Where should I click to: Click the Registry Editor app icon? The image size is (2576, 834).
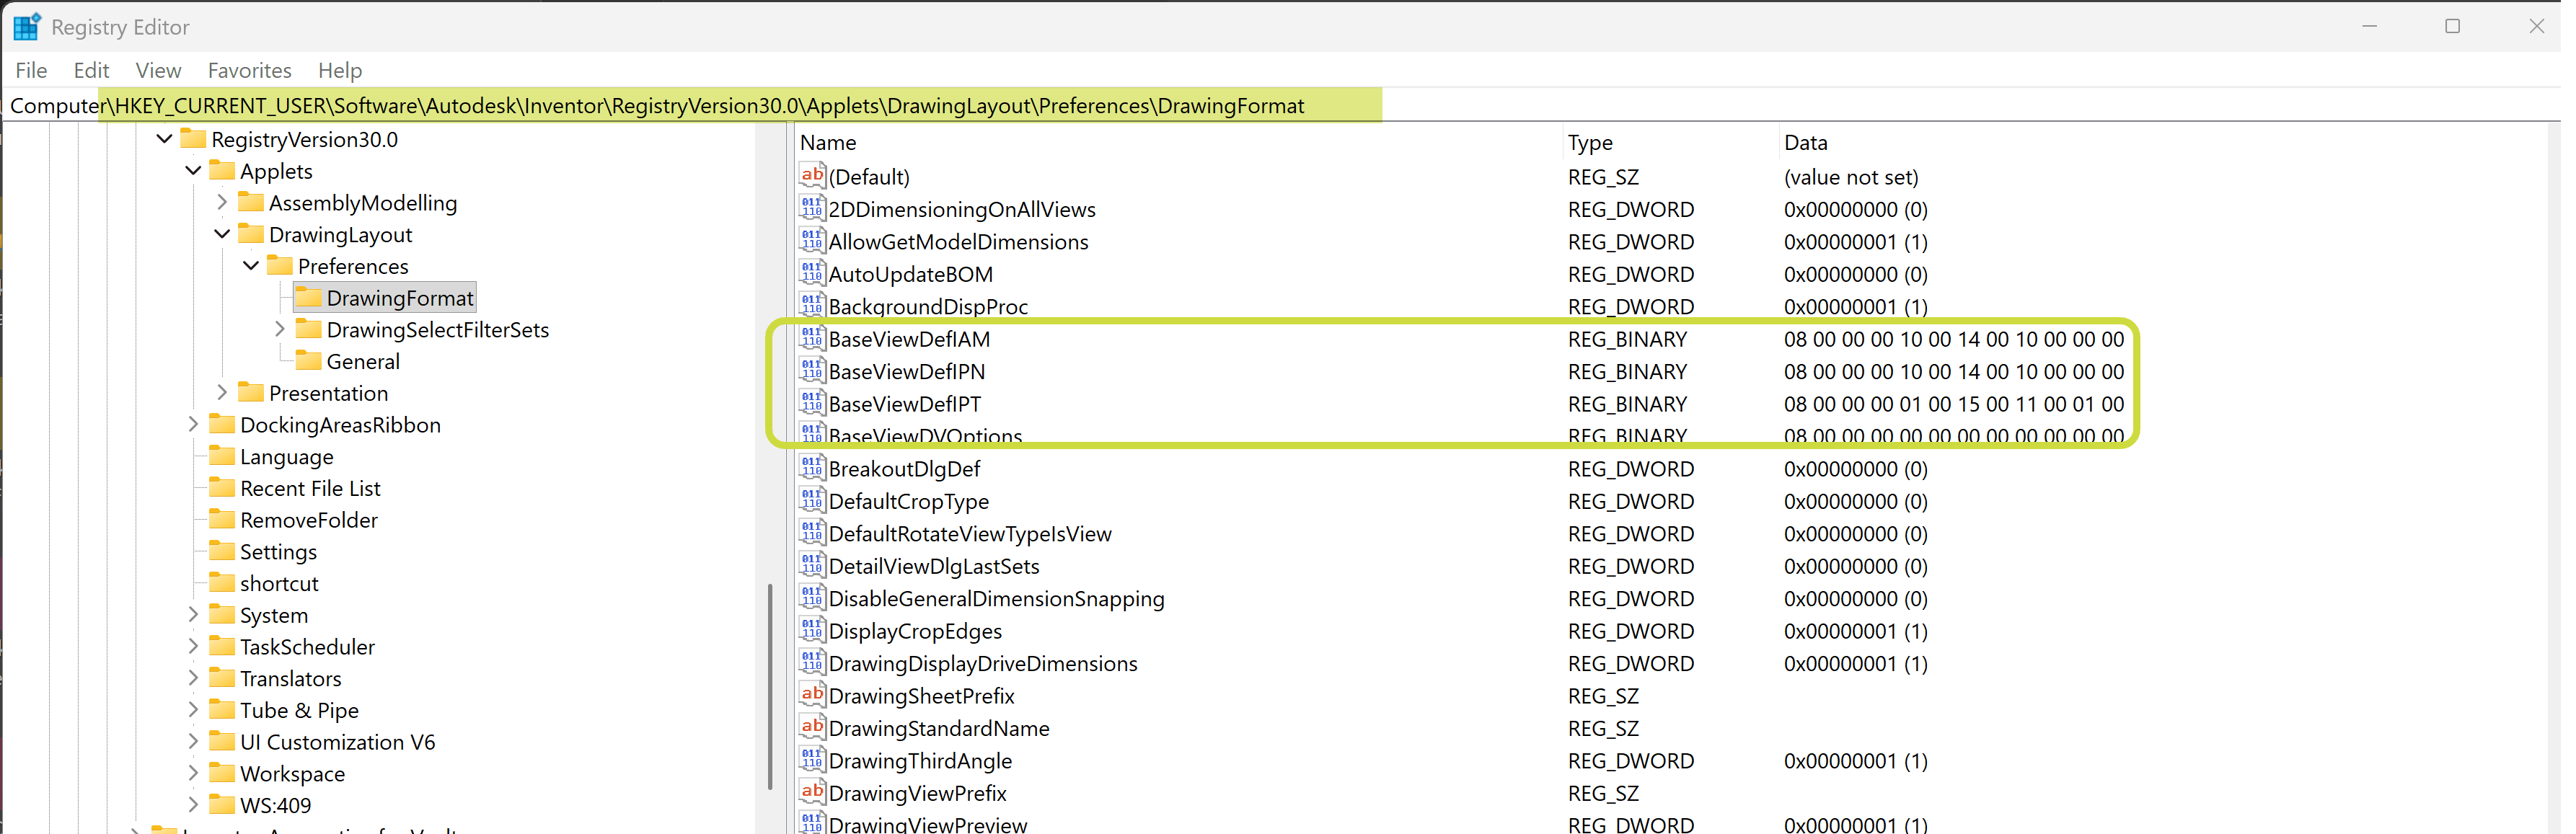pyautogui.click(x=26, y=27)
